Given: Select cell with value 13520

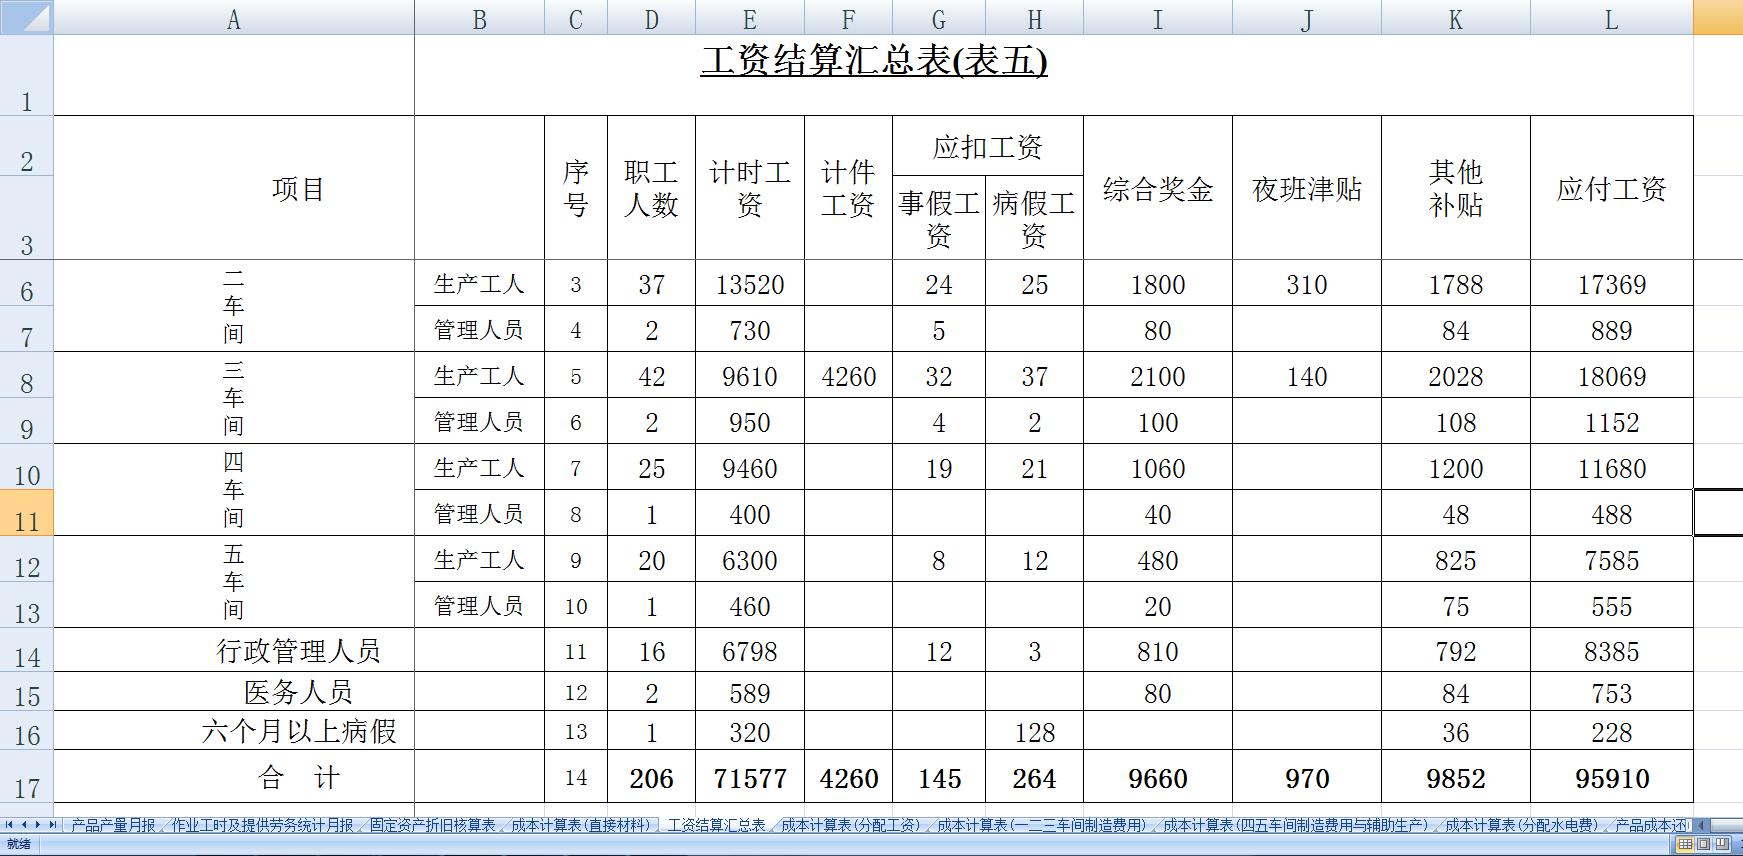Looking at the screenshot, I should click(750, 284).
